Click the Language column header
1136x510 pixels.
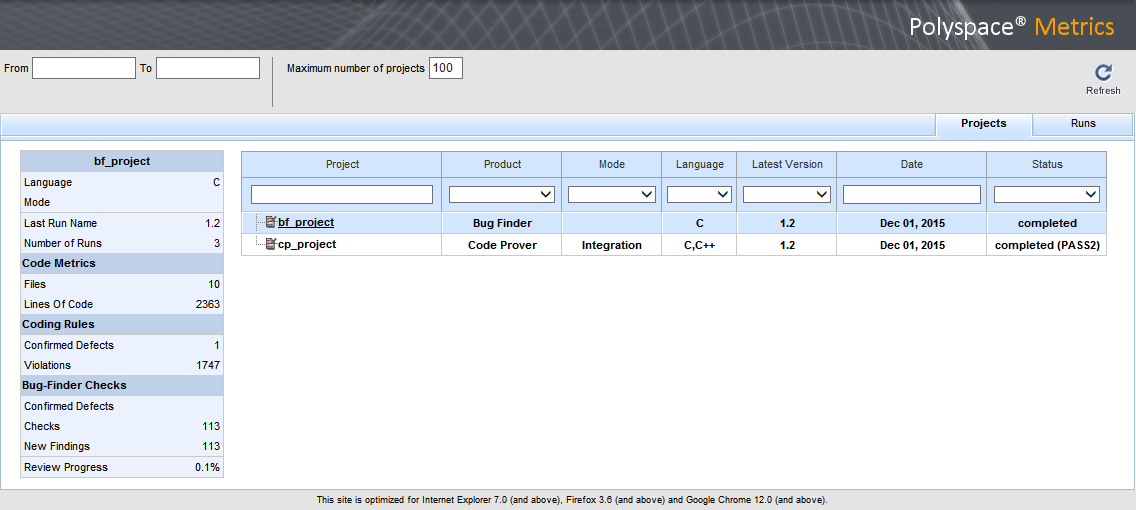pos(699,164)
